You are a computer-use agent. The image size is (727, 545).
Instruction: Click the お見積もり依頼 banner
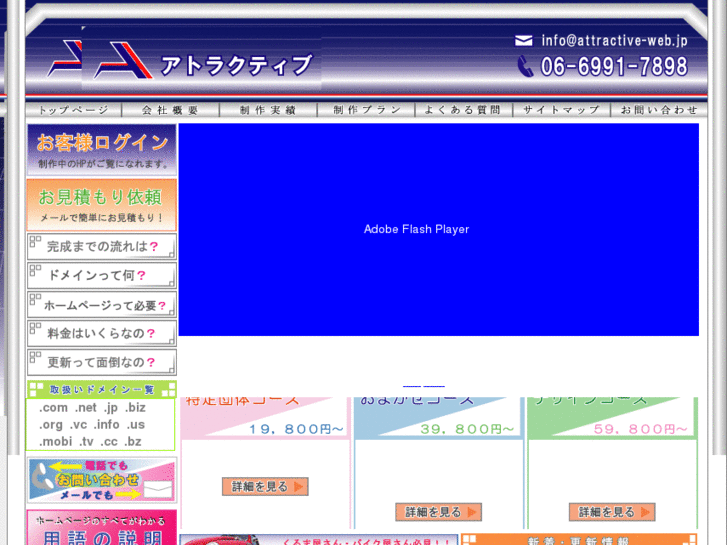pos(102,205)
